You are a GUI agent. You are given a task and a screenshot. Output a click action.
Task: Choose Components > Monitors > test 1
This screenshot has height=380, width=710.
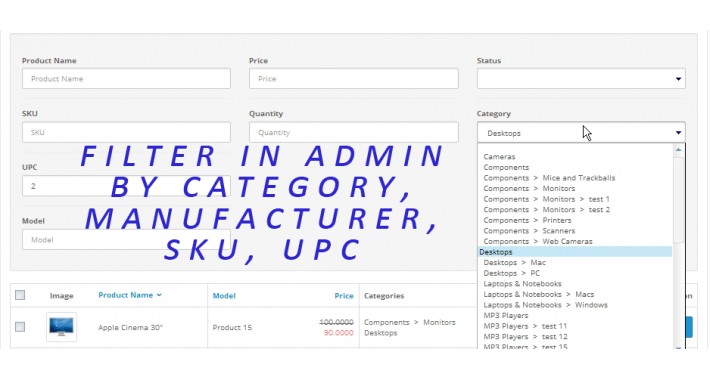tap(546, 199)
